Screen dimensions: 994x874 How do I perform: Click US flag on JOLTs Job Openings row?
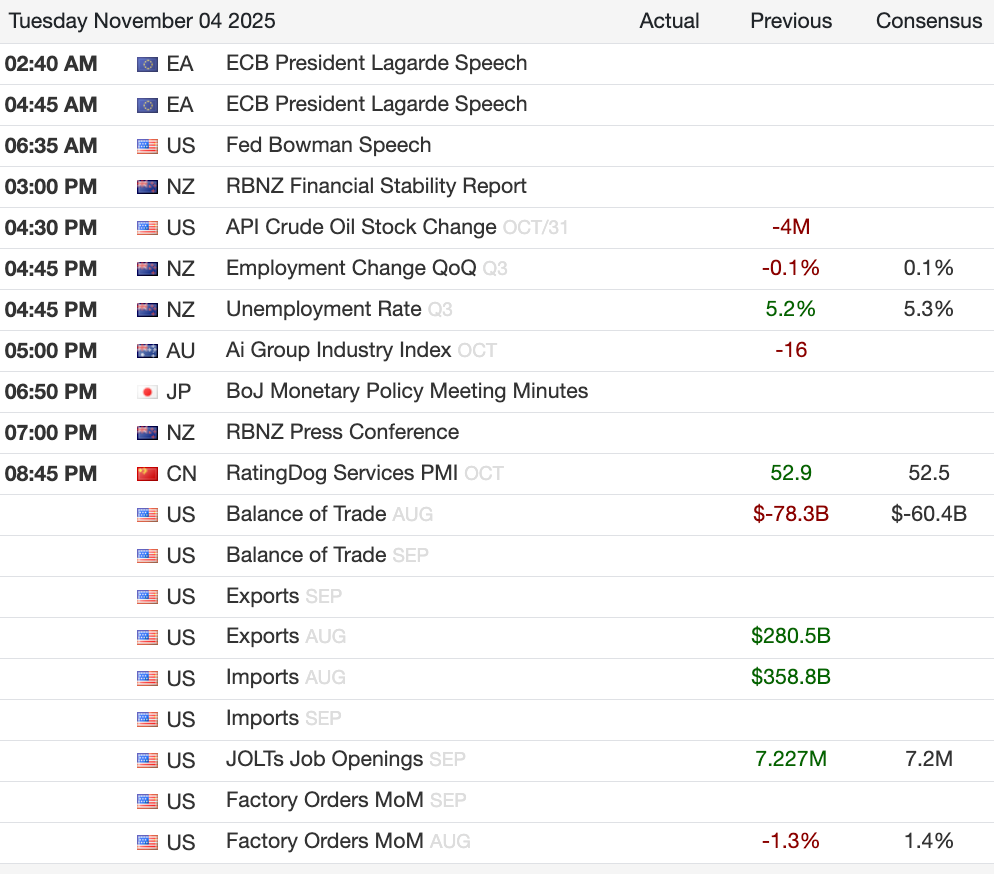click(x=147, y=760)
